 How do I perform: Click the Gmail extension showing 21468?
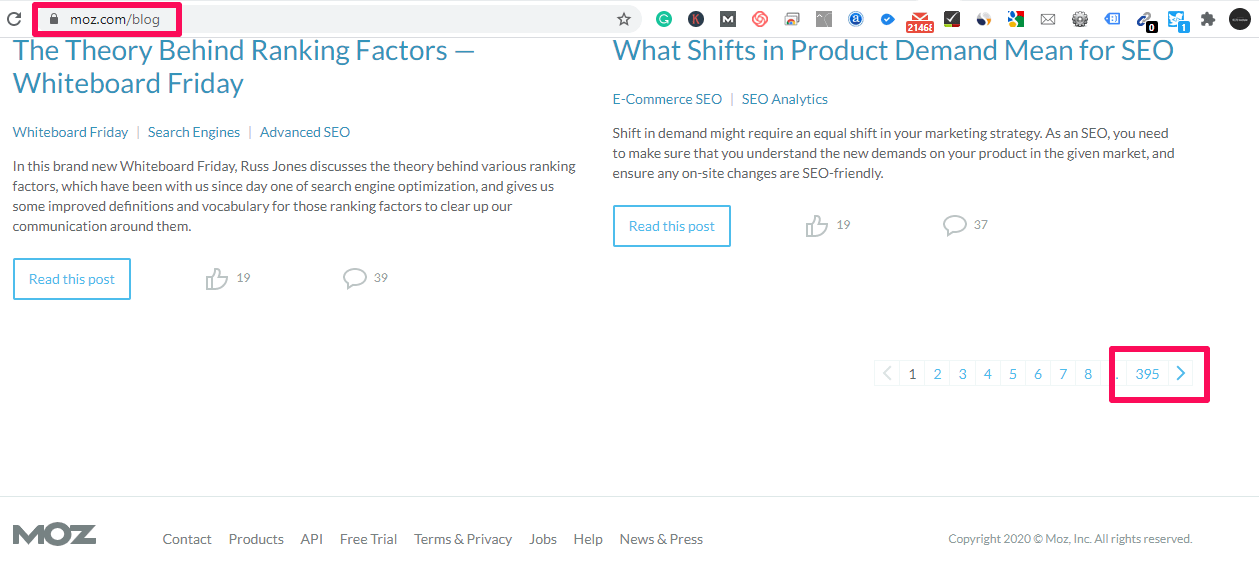tap(919, 20)
